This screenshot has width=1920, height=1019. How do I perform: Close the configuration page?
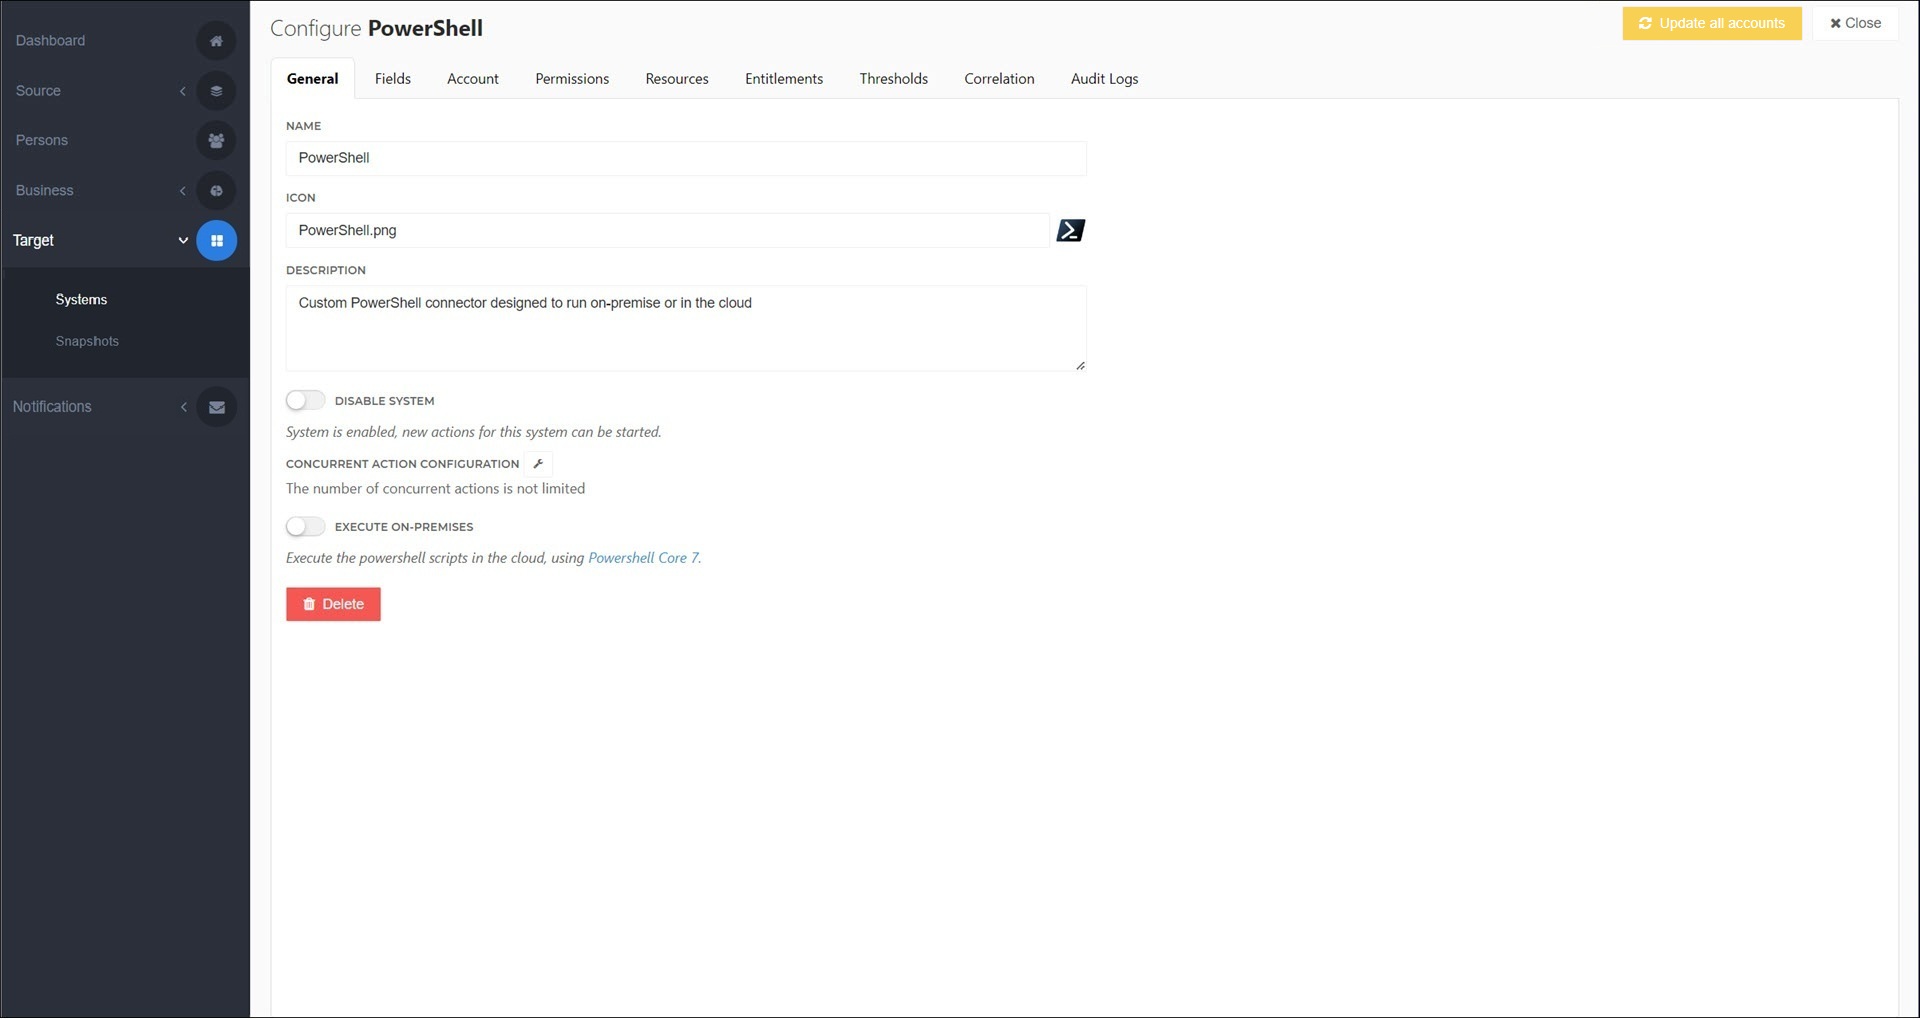click(1855, 23)
